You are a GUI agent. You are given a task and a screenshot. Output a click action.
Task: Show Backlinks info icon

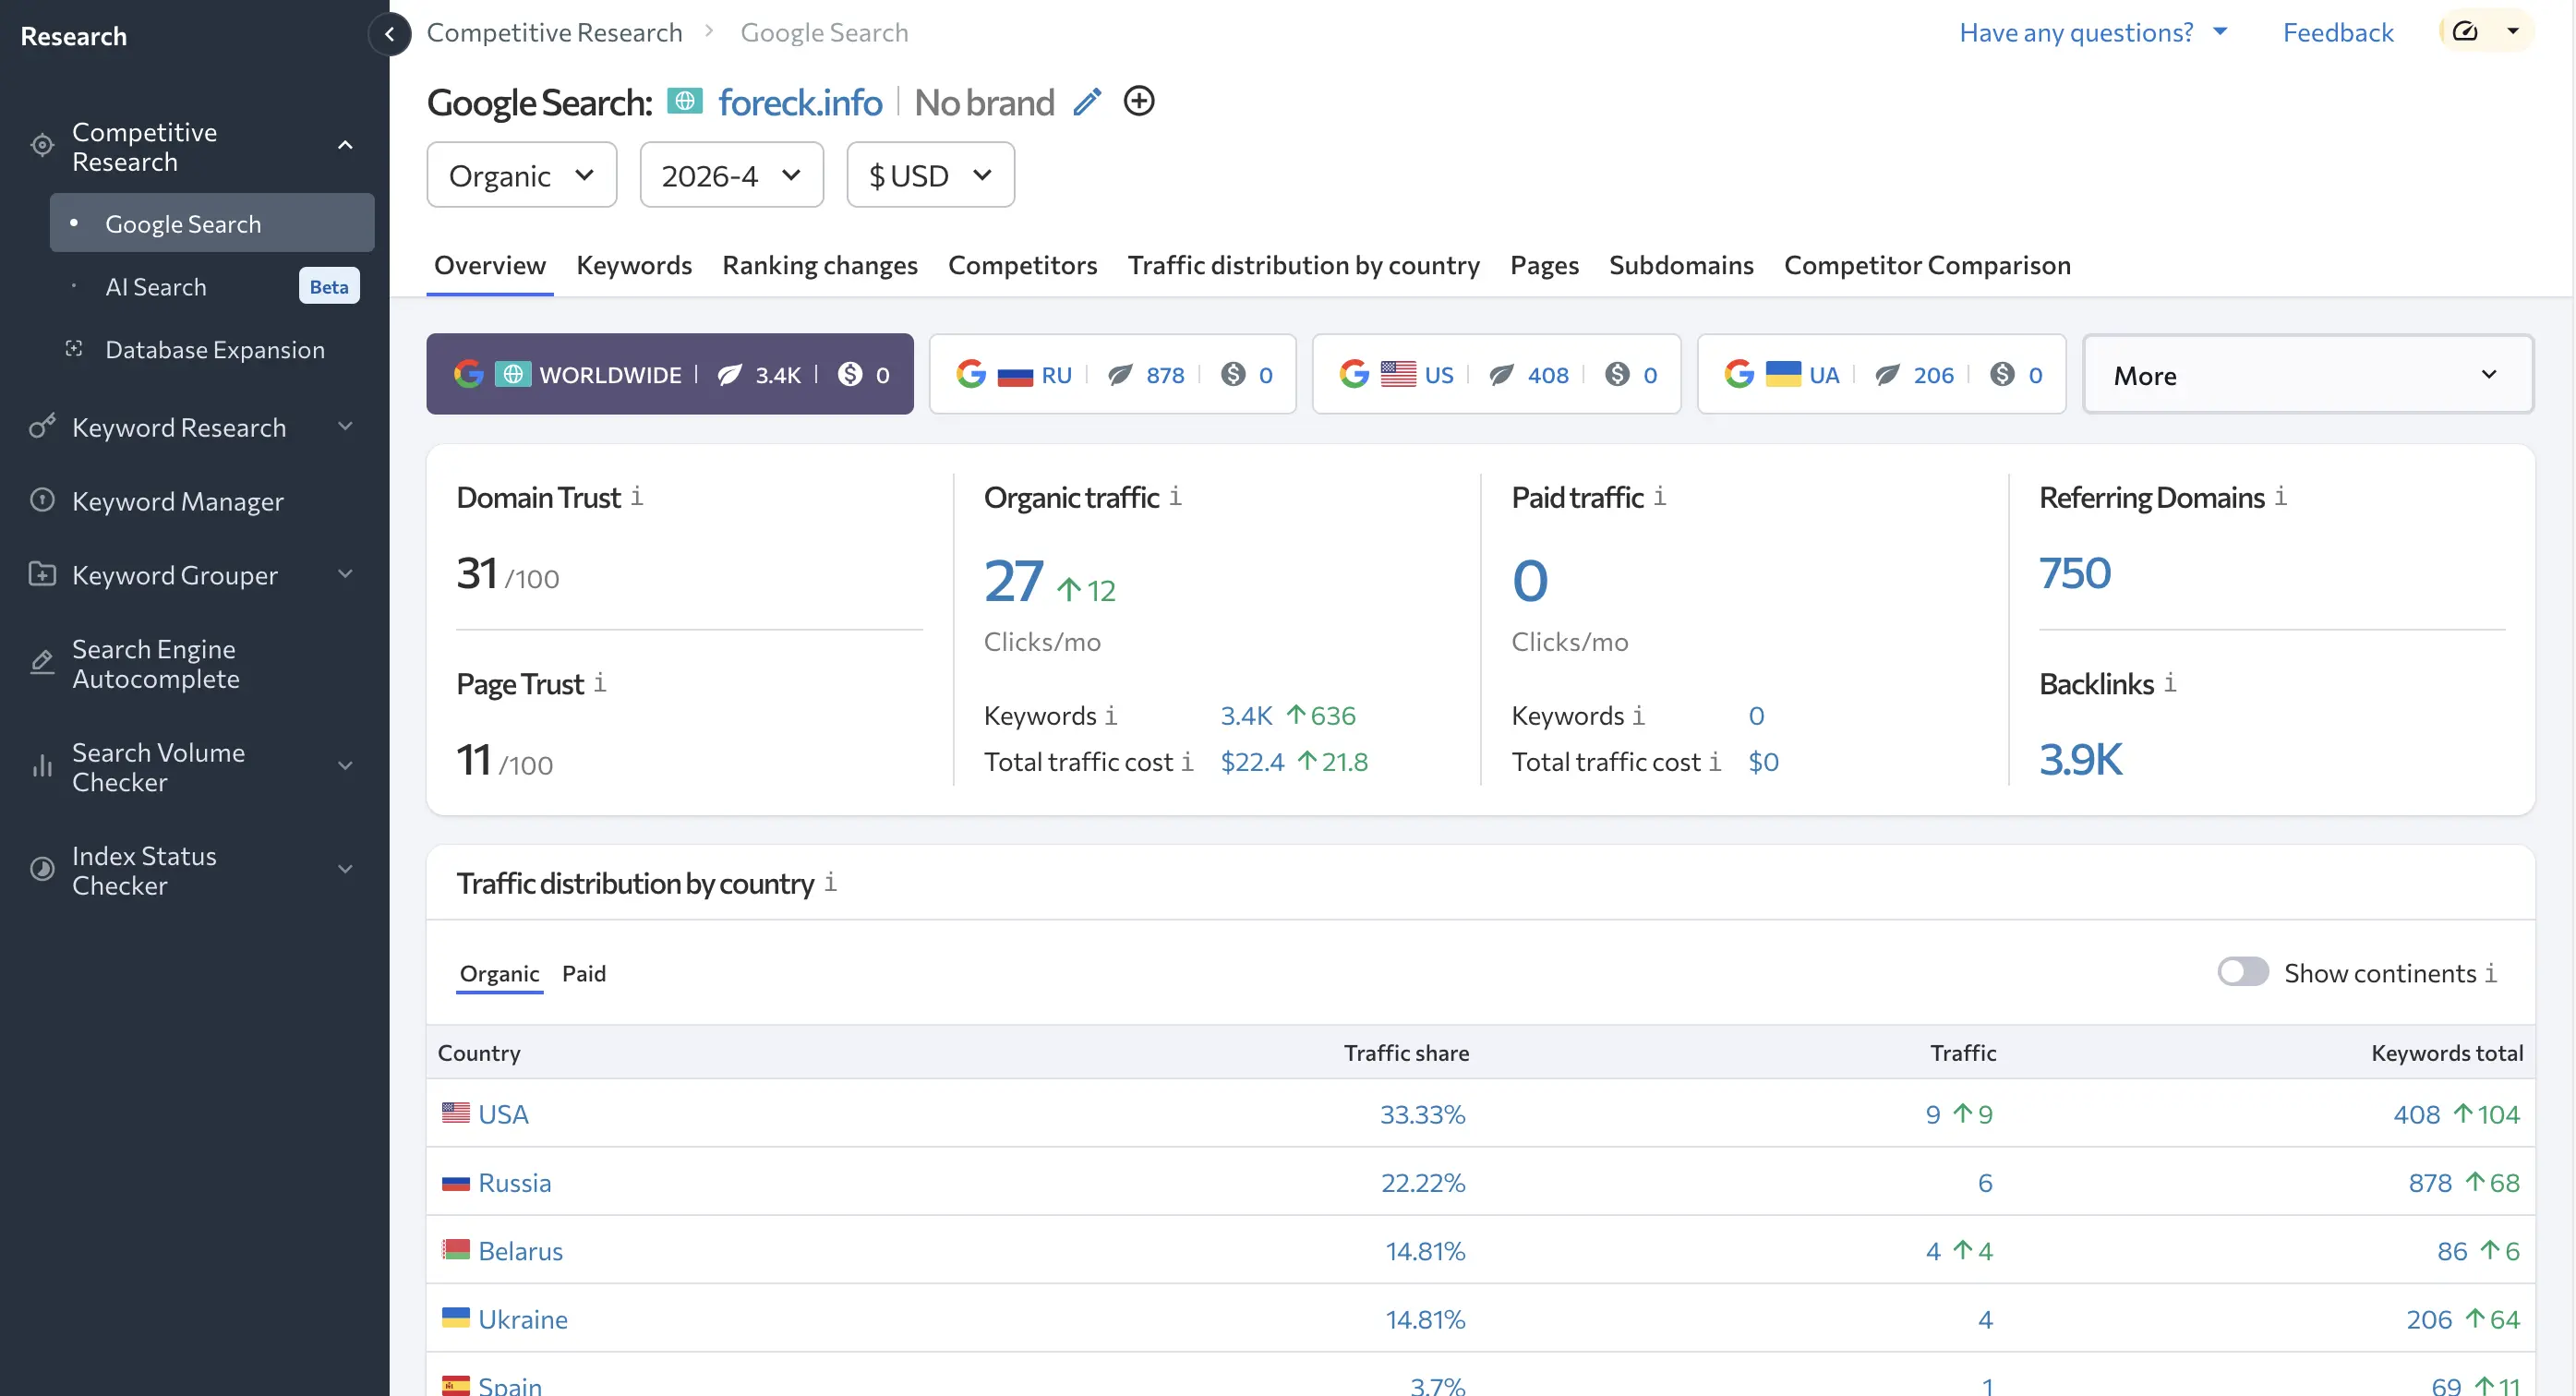[x=2170, y=683]
